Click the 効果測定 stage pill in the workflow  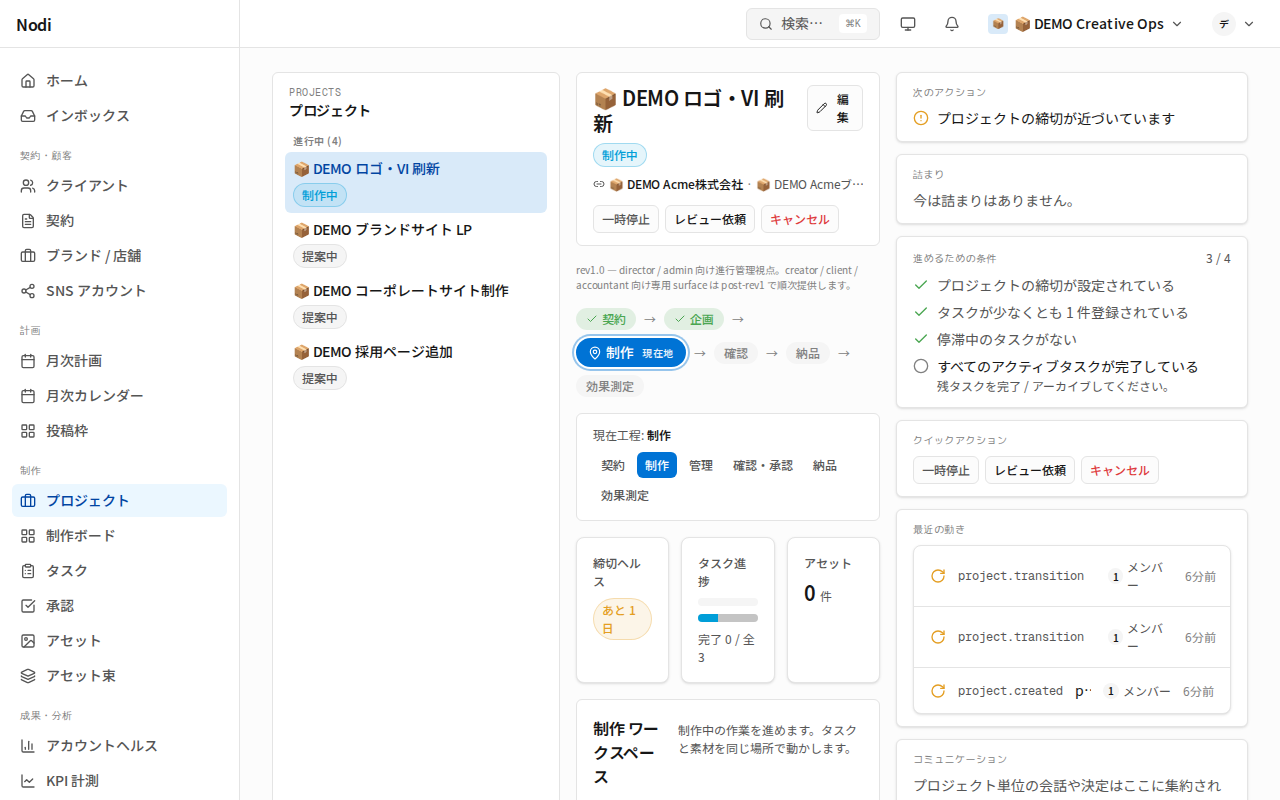[610, 387]
